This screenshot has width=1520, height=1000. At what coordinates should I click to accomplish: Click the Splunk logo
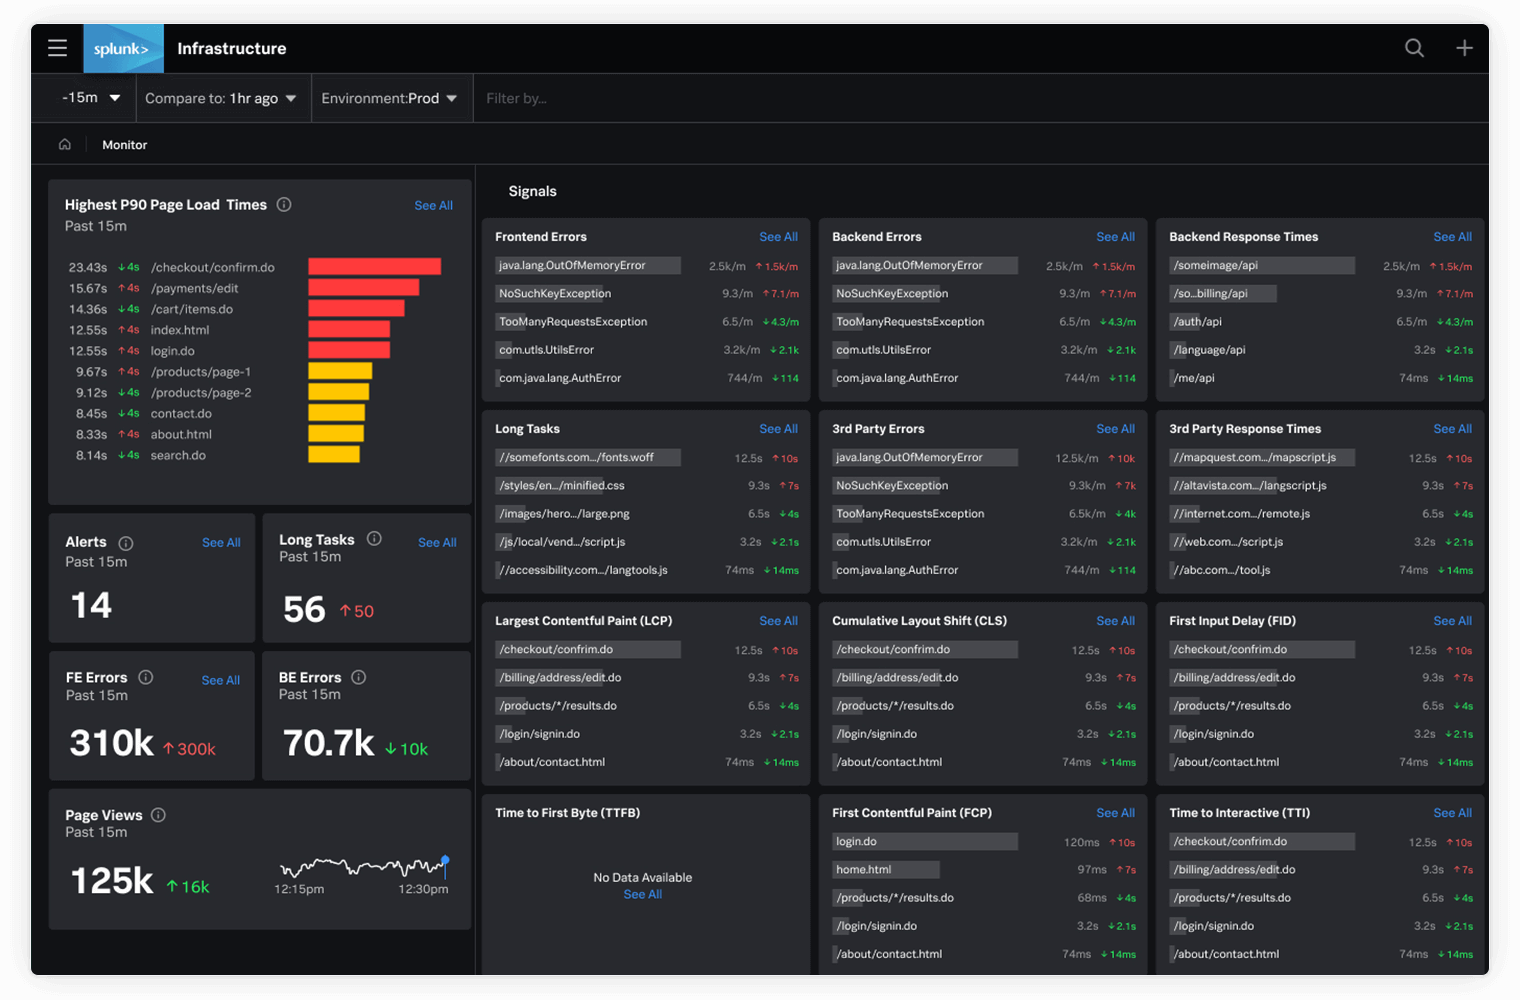click(122, 49)
